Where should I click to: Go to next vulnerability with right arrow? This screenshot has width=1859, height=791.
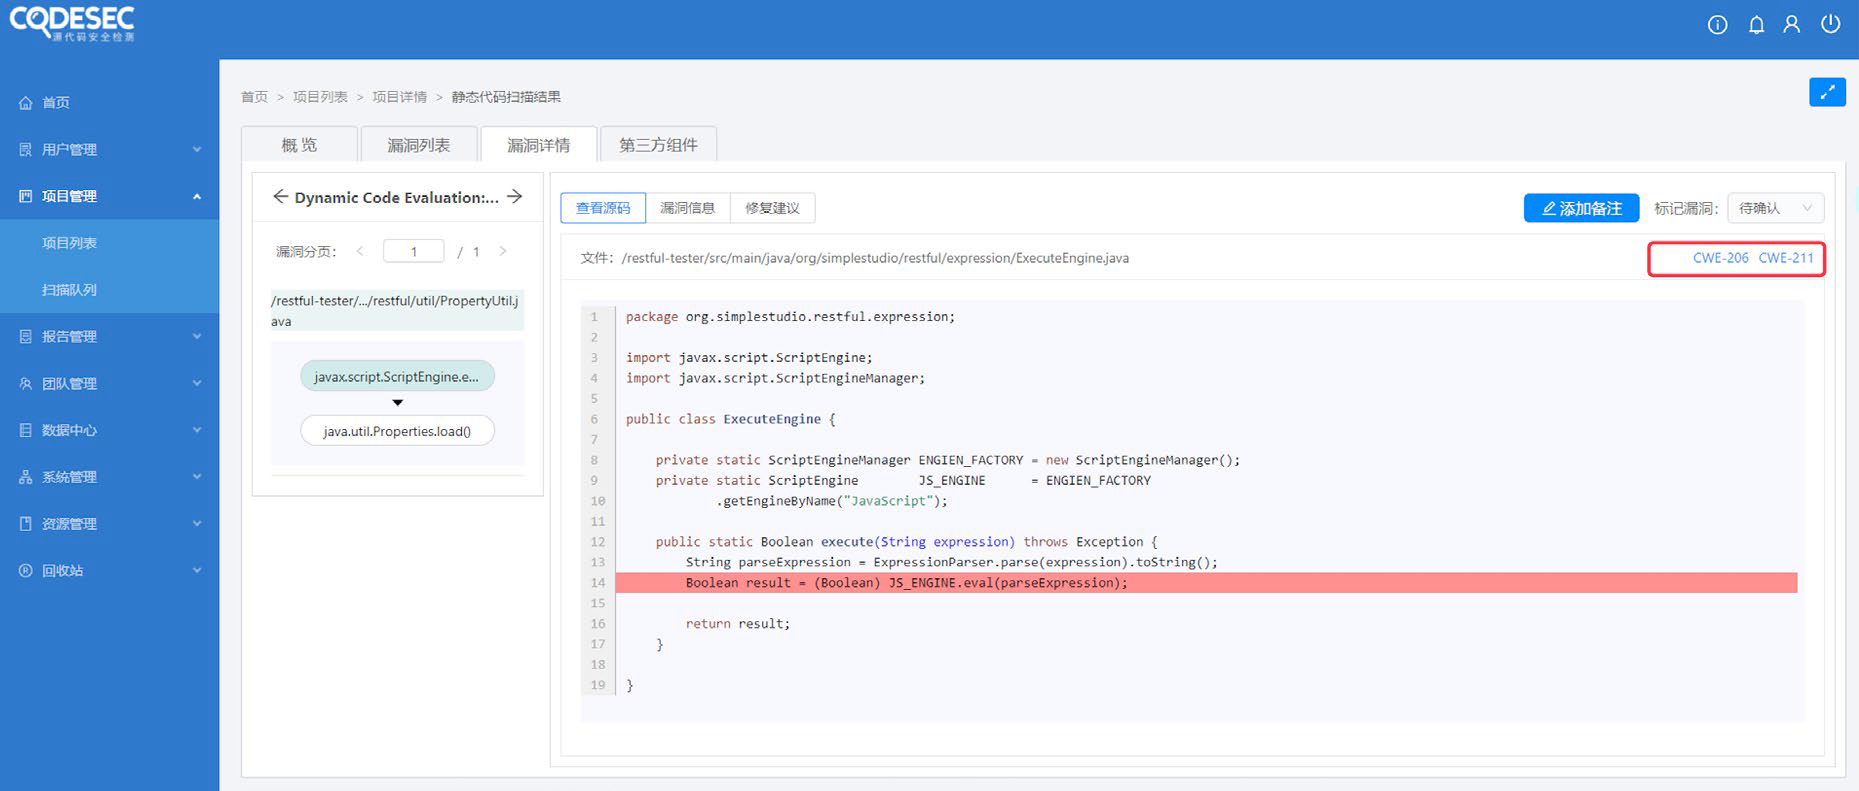(515, 197)
